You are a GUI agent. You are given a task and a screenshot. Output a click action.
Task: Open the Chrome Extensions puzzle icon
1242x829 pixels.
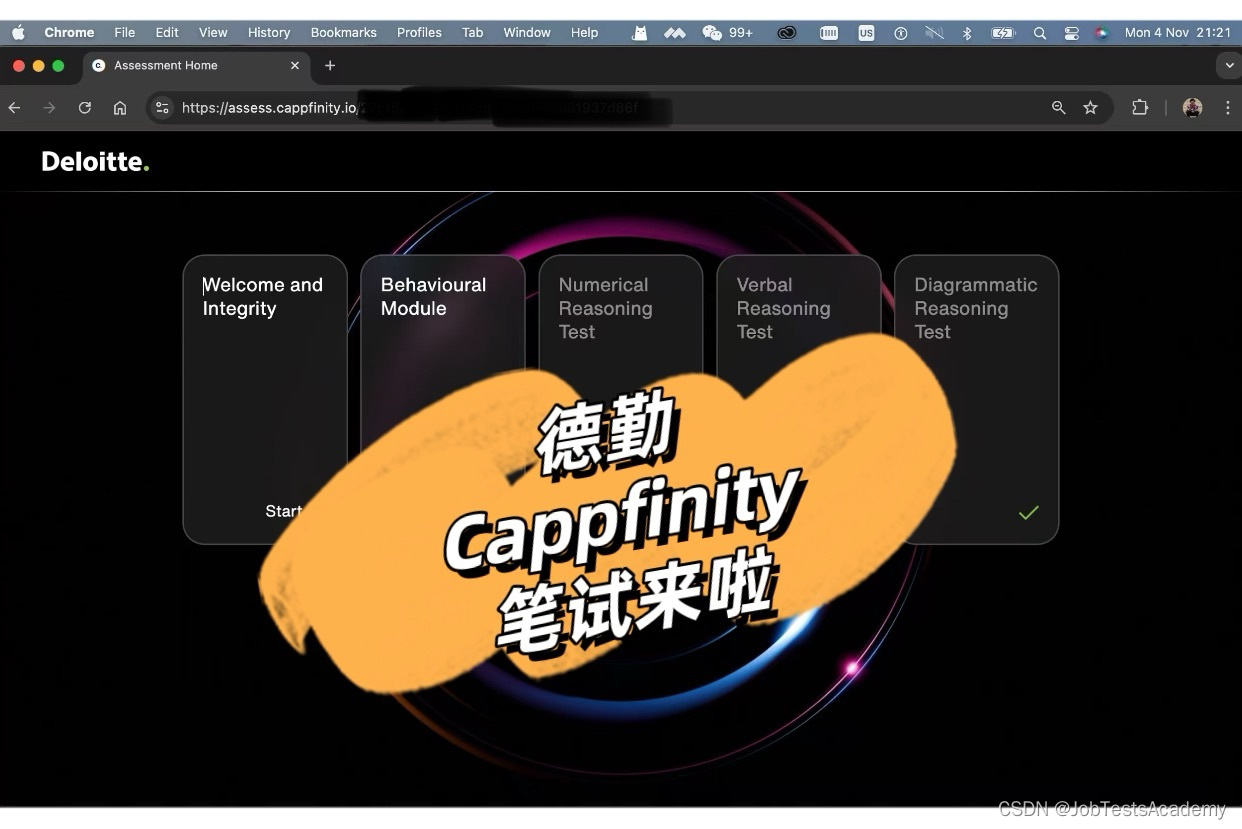pos(1139,108)
